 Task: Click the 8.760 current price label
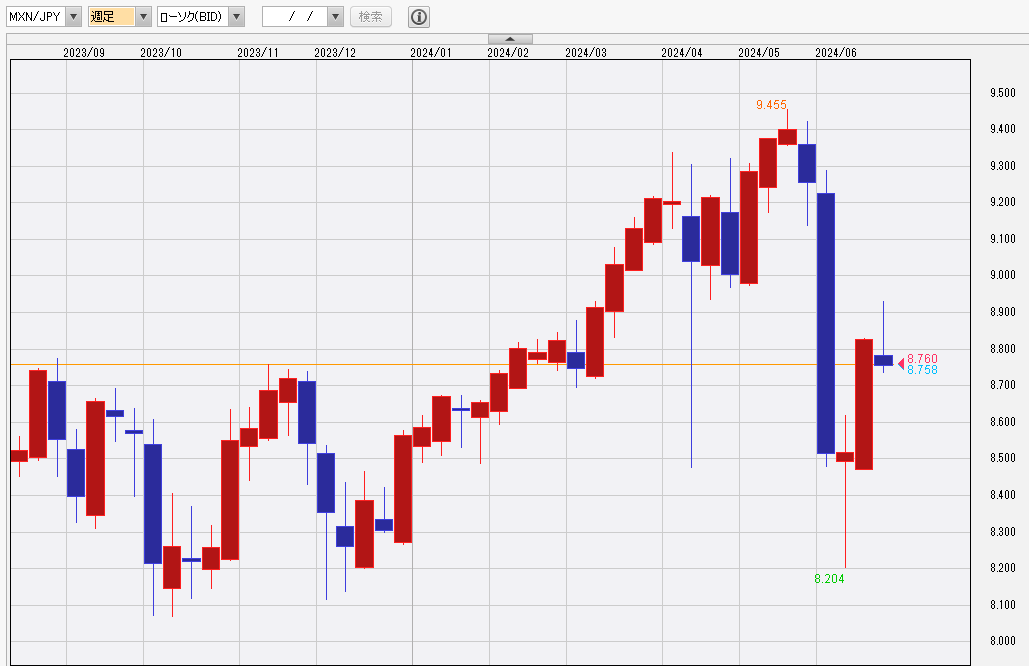coord(922,358)
